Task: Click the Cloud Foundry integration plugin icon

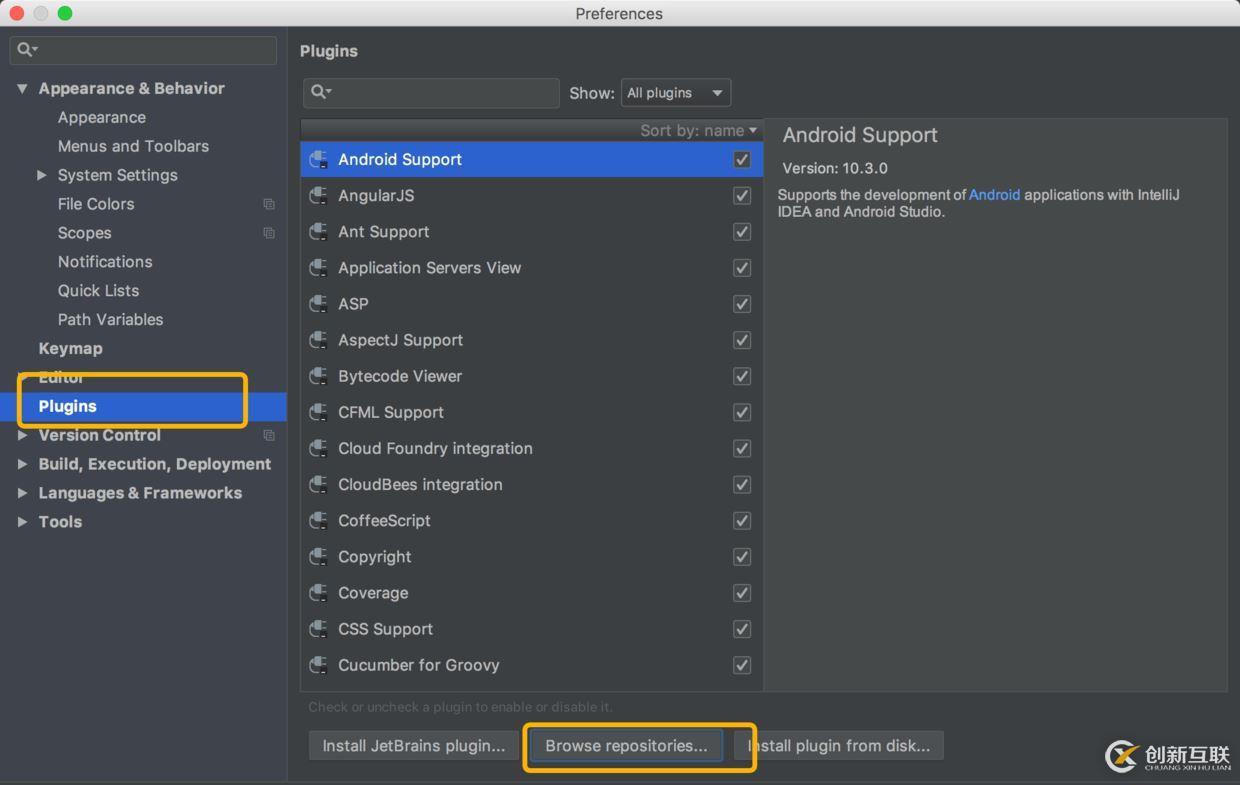Action: [x=319, y=448]
